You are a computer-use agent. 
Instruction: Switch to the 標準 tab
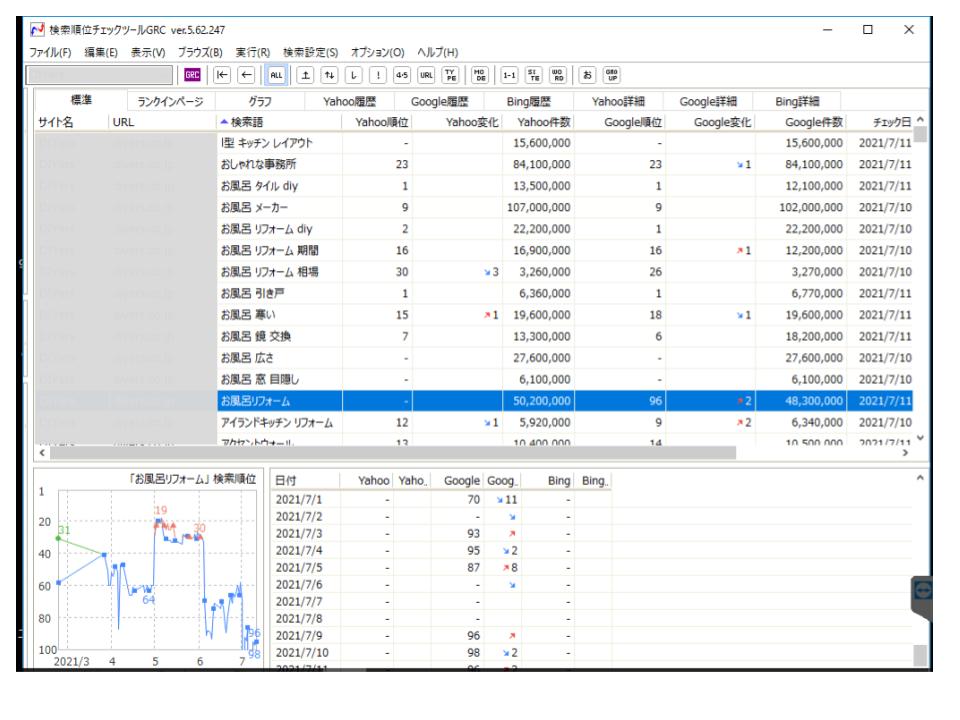click(81, 100)
